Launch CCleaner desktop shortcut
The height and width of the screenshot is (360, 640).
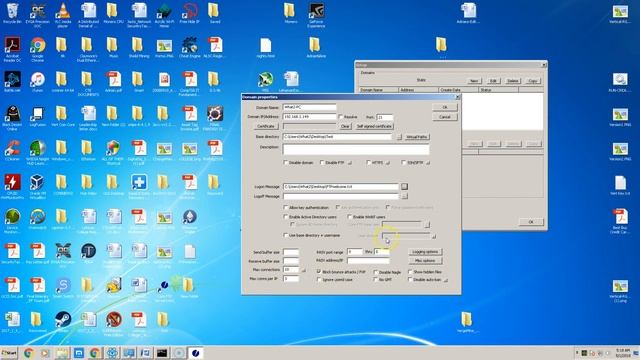coord(12,150)
